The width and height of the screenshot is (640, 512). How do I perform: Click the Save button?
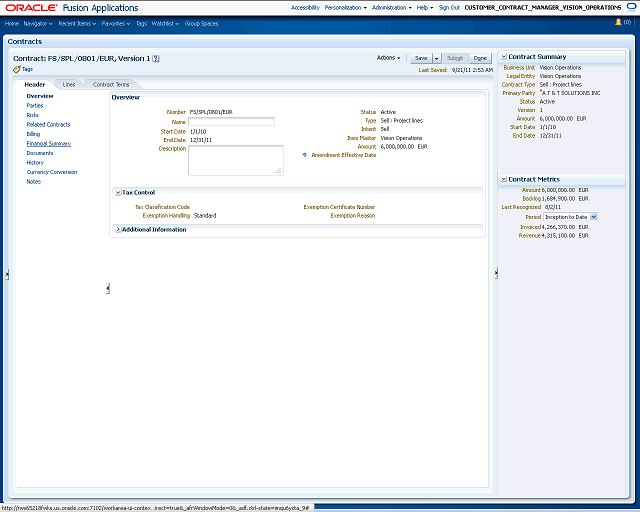click(421, 58)
